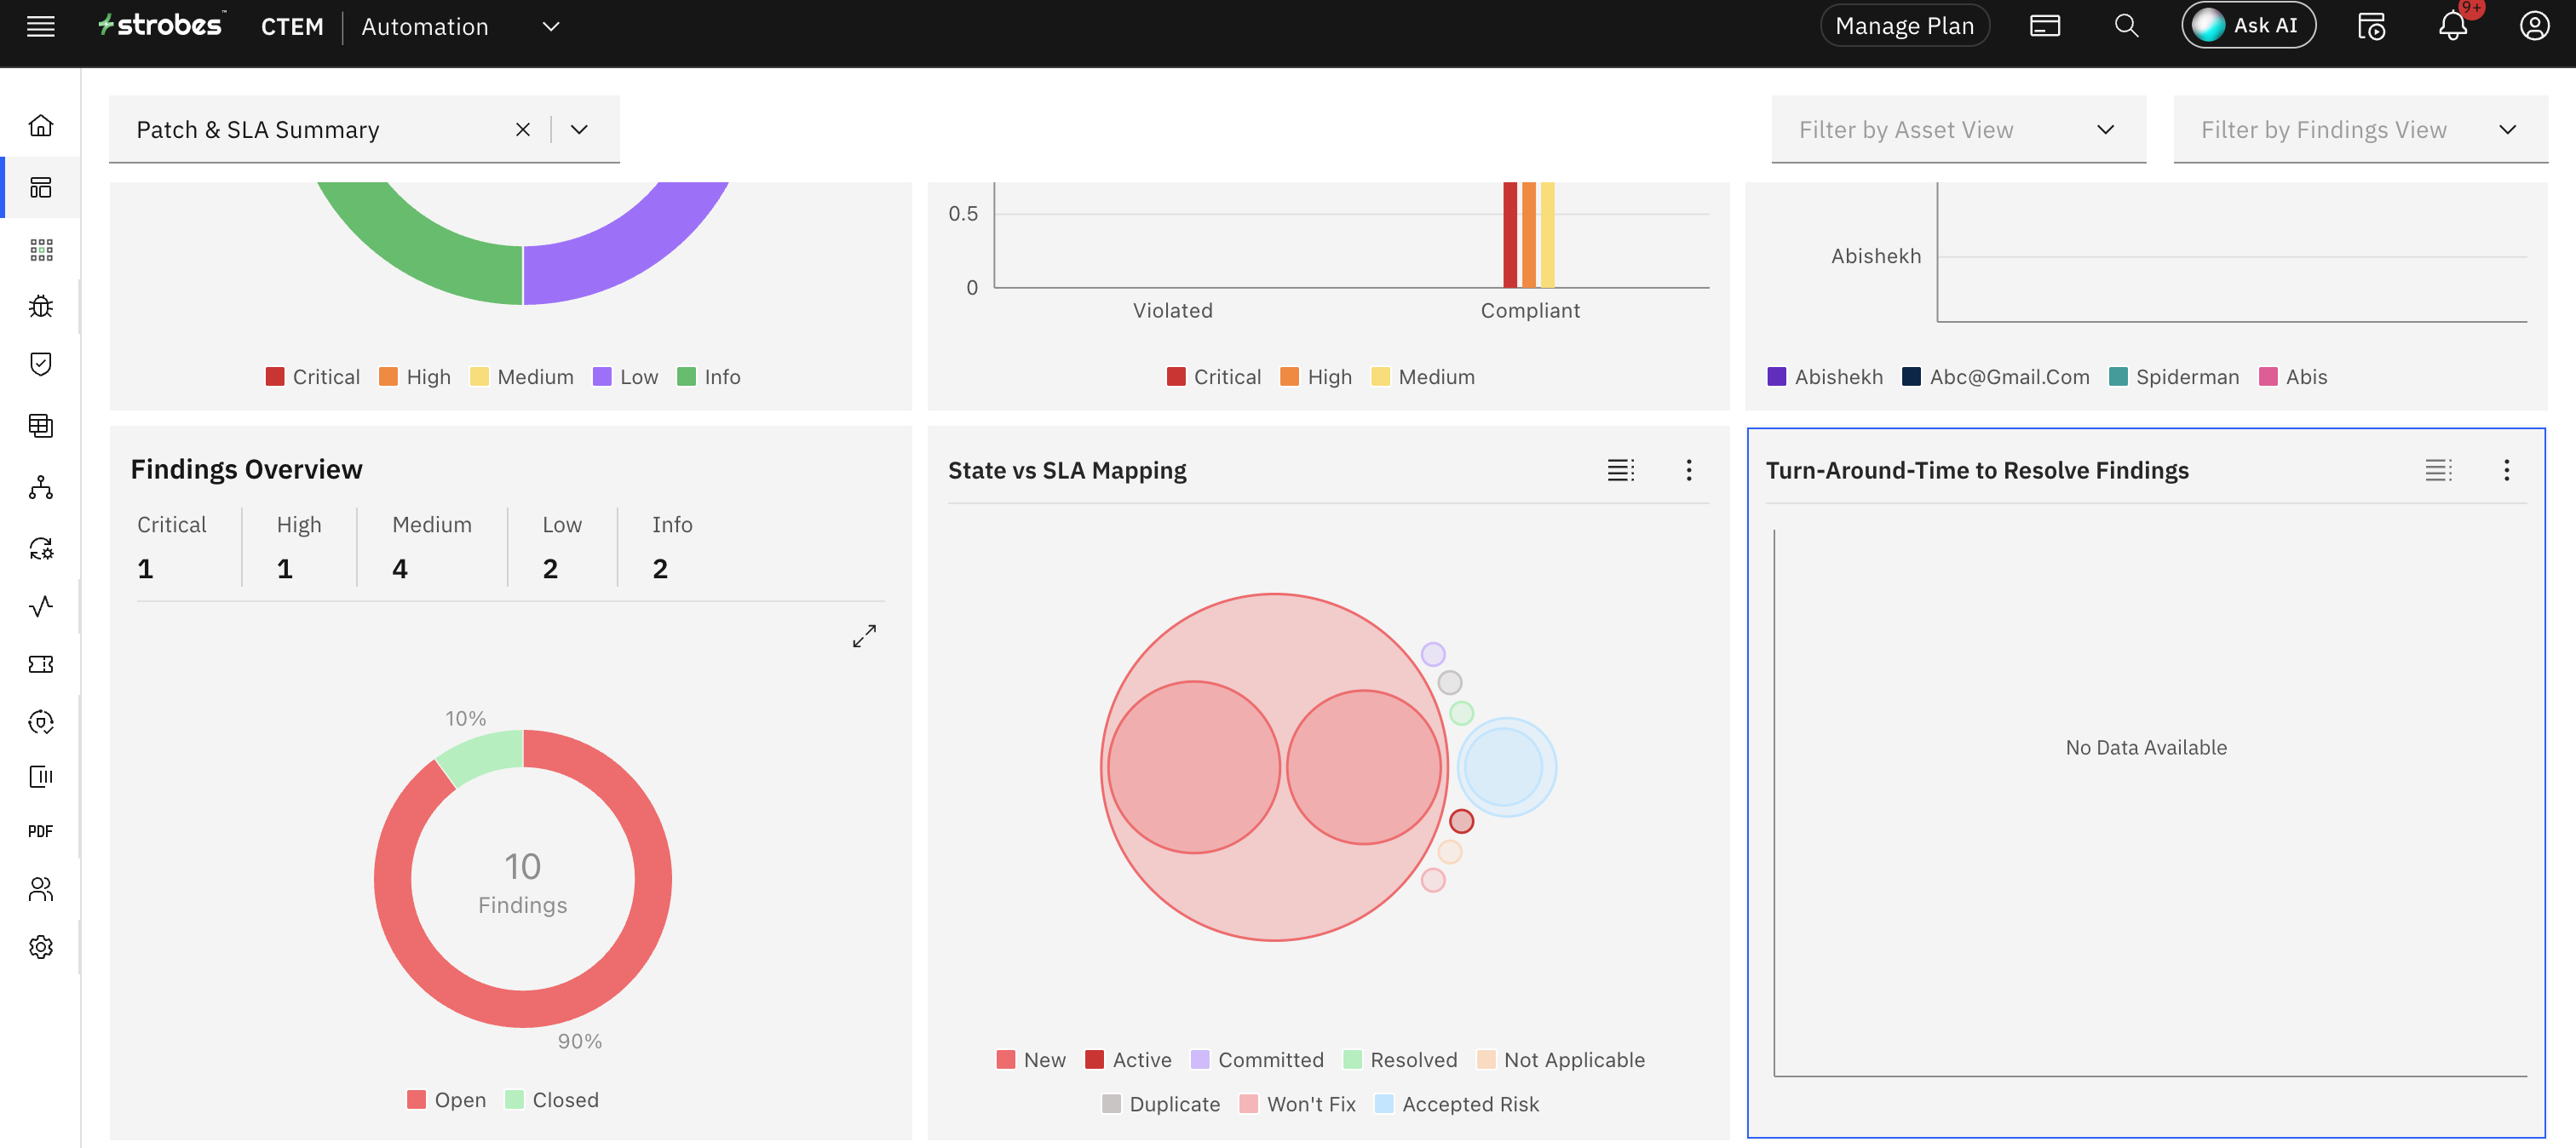Expand the Findings Overview donut chart
Screen dimensions: 2576x1148
(864, 636)
